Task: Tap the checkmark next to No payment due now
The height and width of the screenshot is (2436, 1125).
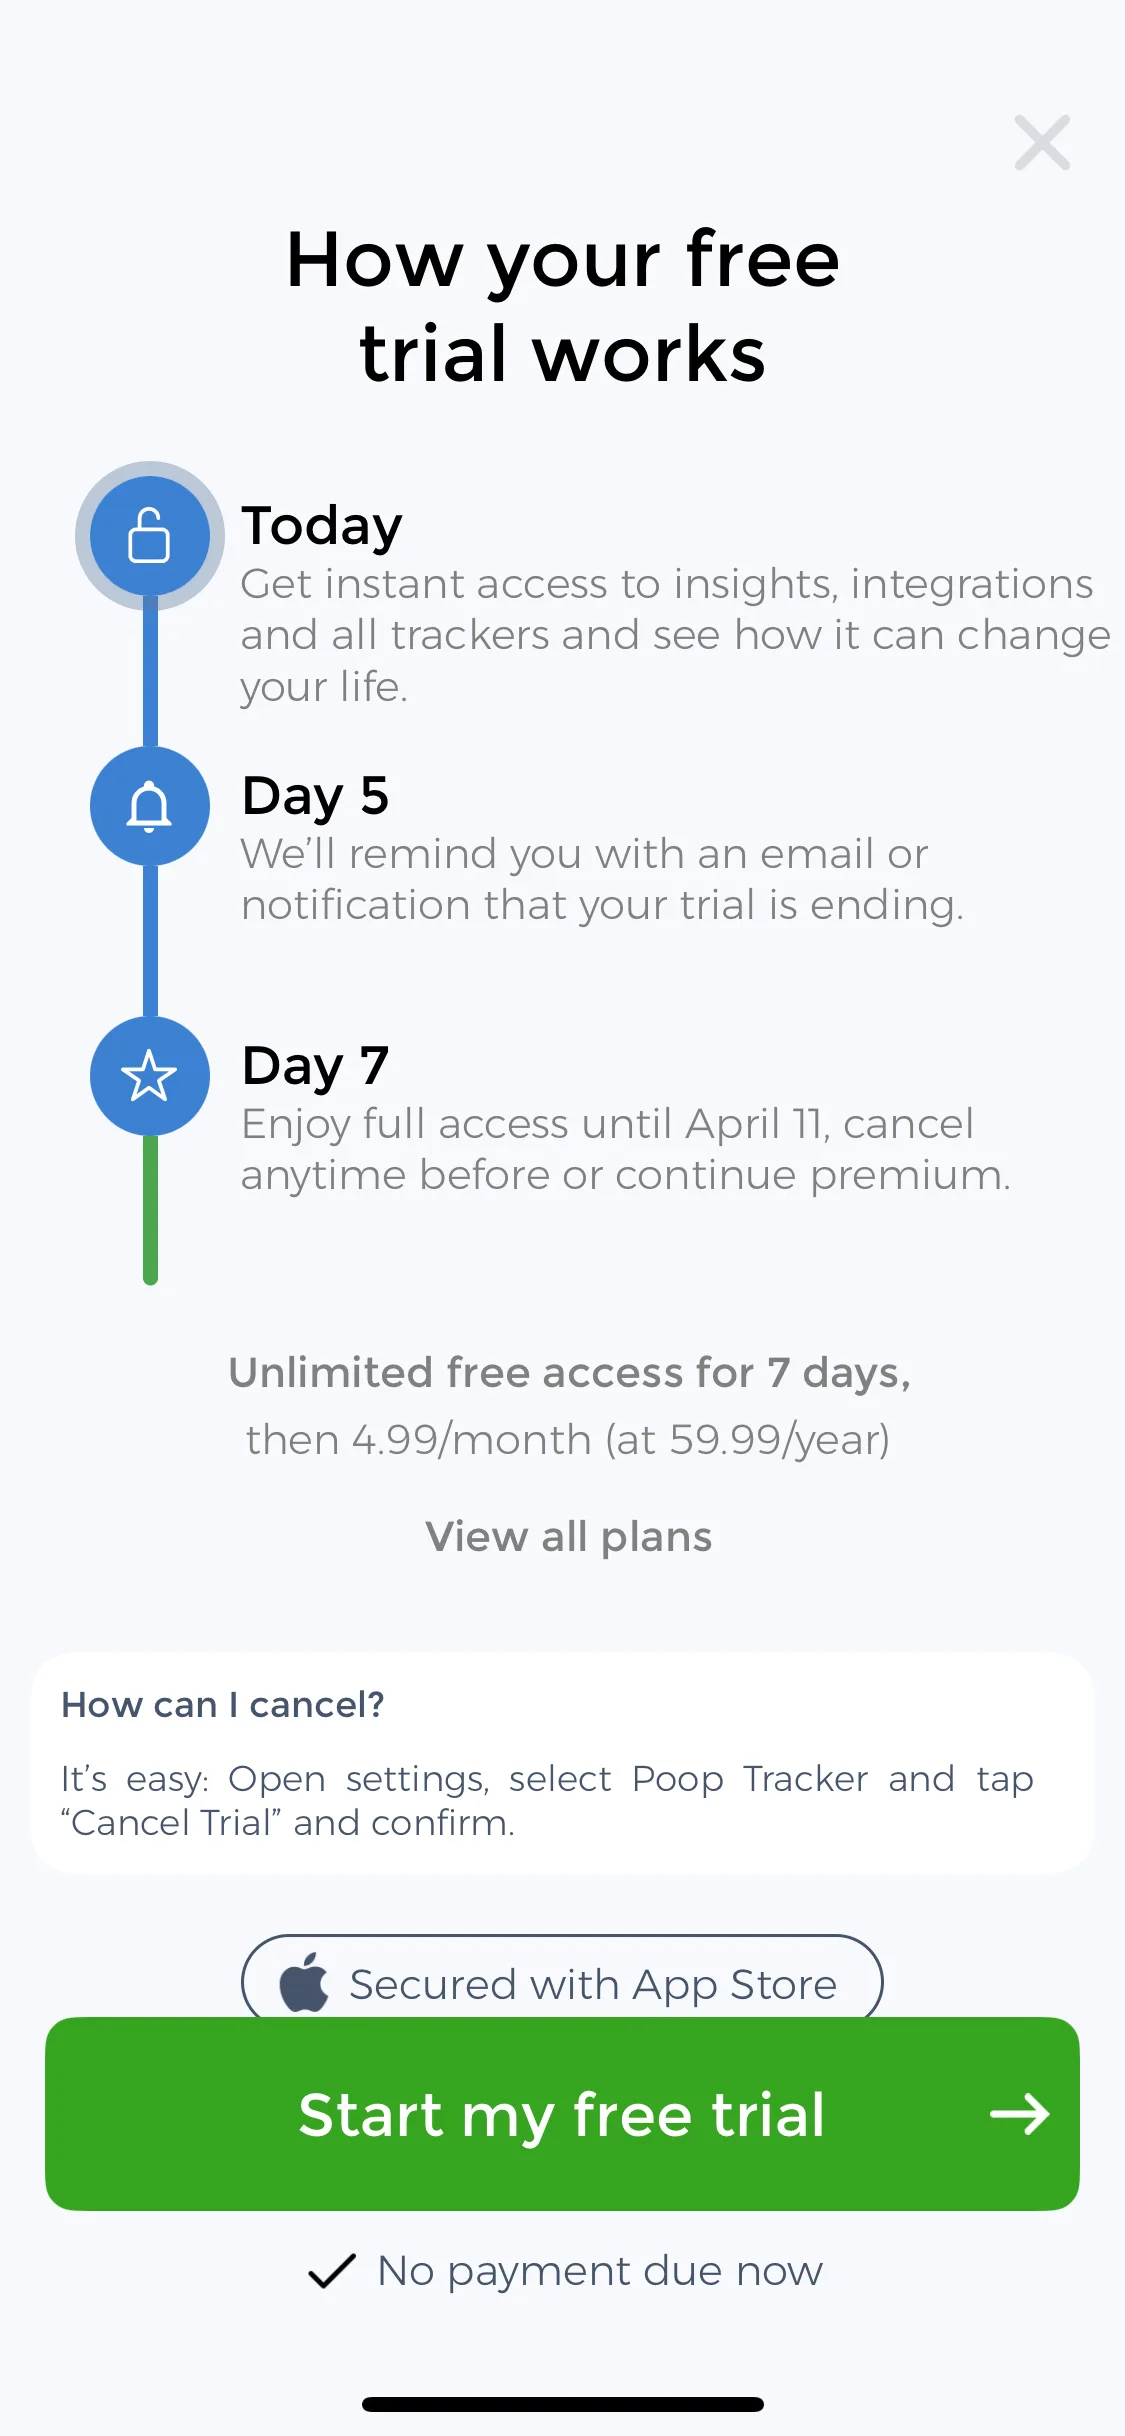Action: point(332,2271)
